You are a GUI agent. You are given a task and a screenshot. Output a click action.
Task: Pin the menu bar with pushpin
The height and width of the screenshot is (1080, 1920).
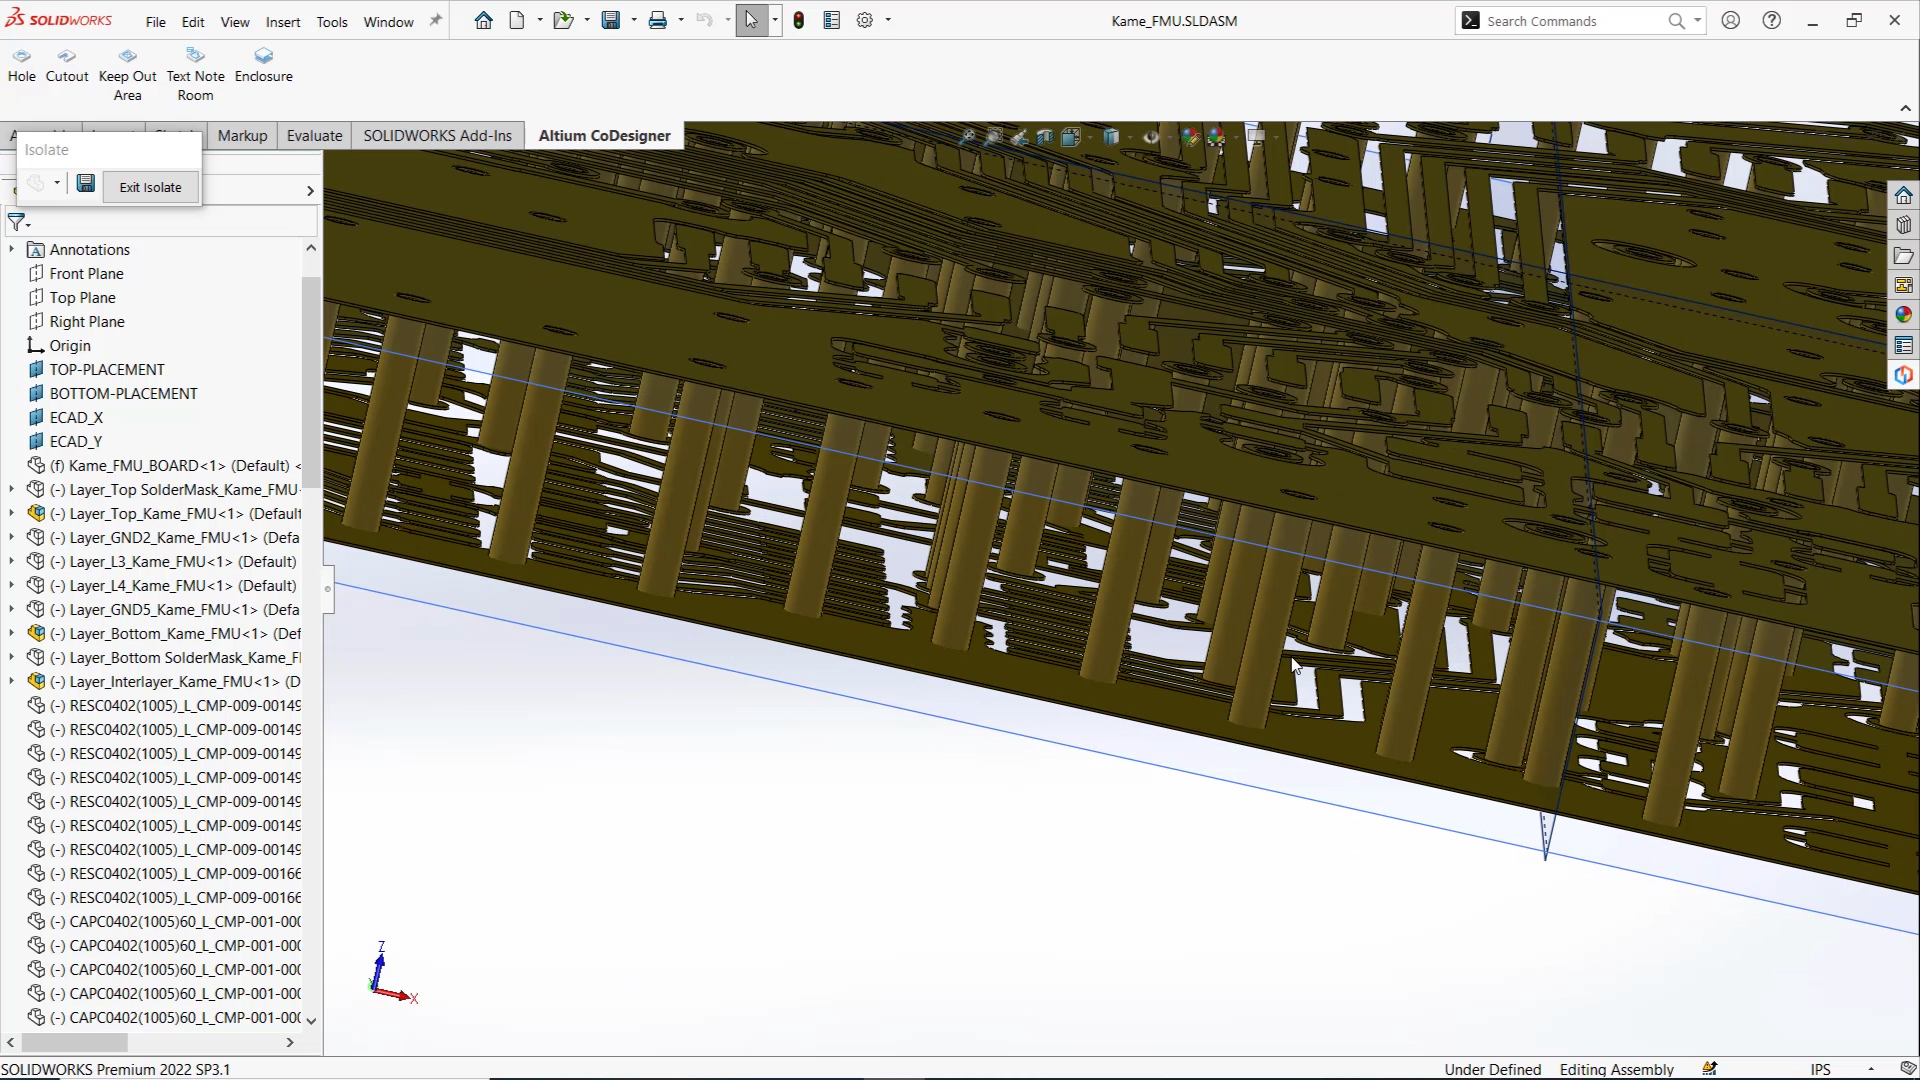[435, 21]
